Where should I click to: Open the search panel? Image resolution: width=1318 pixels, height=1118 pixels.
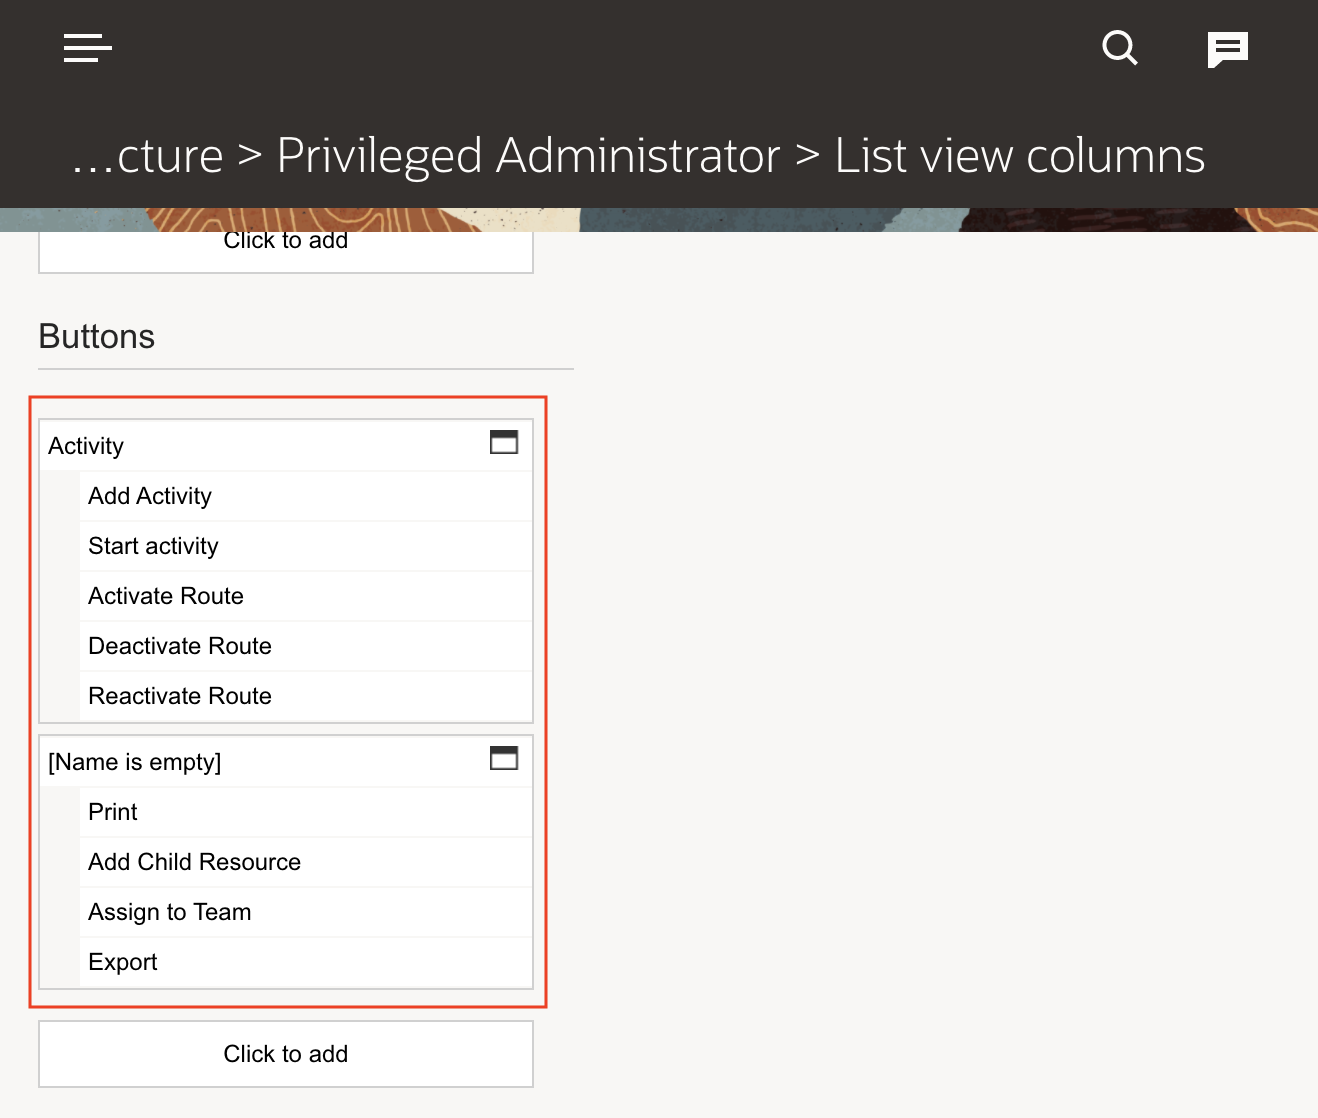pos(1119,48)
